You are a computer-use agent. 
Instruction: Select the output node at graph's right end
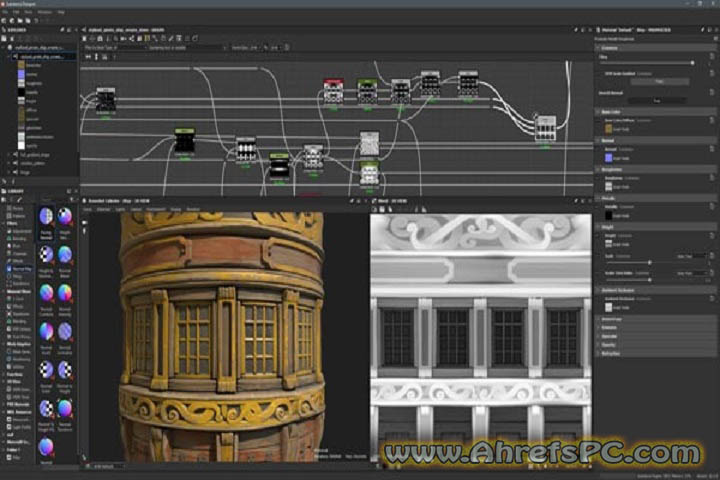click(545, 128)
